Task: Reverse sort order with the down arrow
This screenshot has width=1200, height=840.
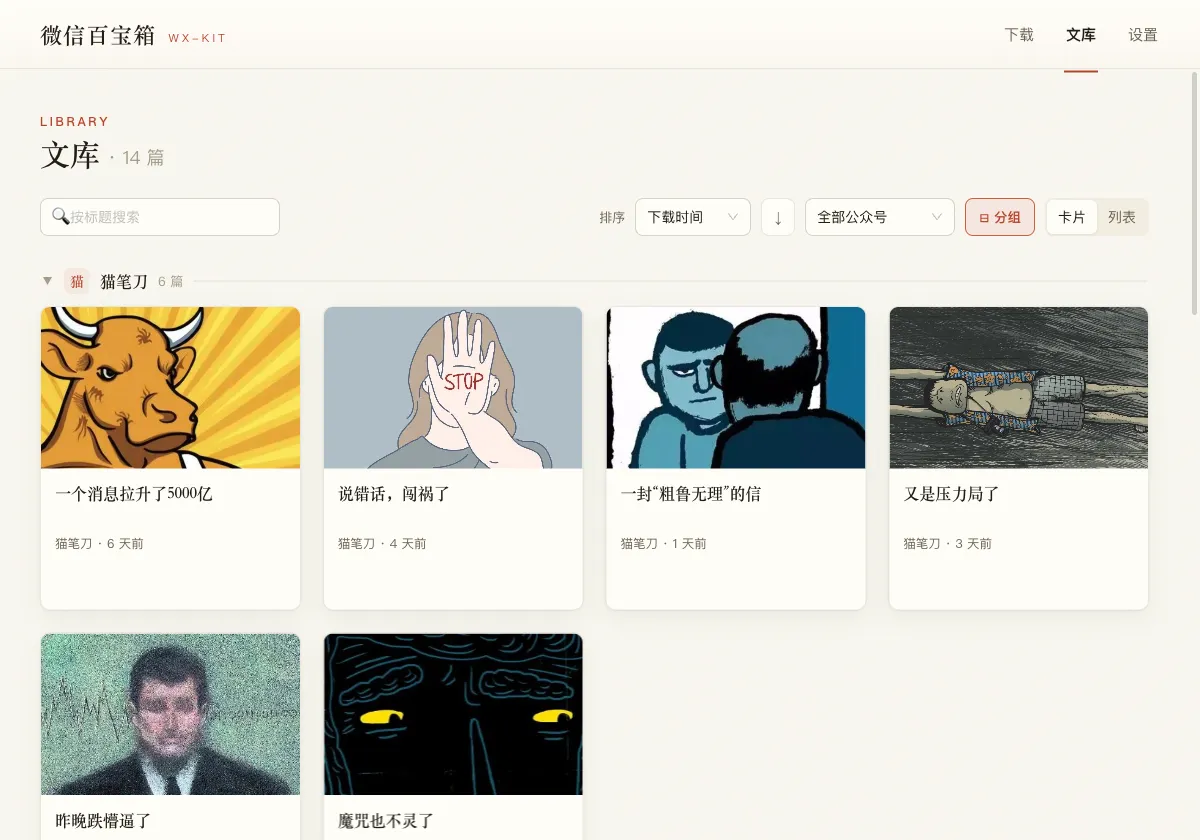Action: (x=778, y=217)
